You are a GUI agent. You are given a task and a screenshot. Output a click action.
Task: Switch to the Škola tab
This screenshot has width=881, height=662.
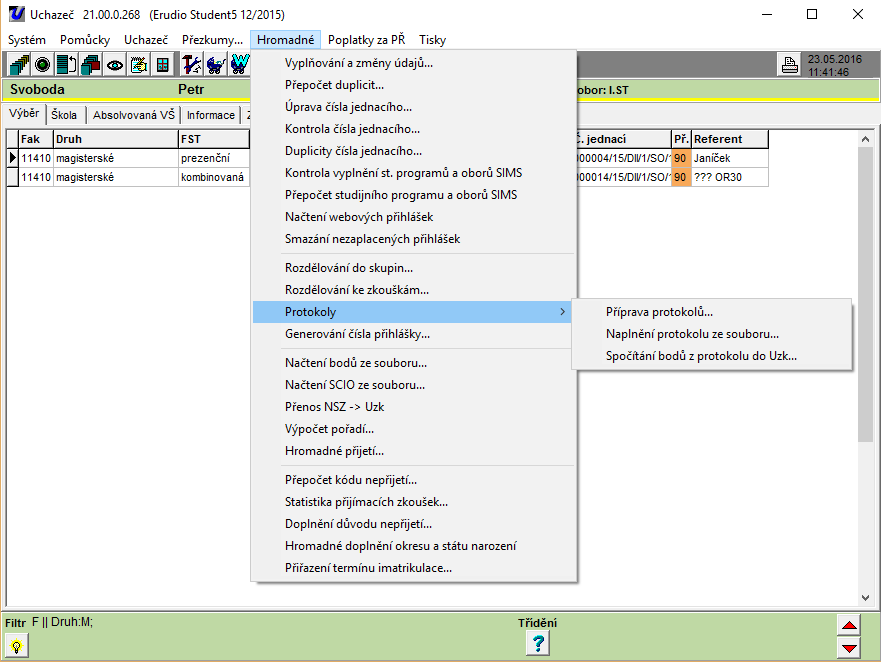[64, 115]
